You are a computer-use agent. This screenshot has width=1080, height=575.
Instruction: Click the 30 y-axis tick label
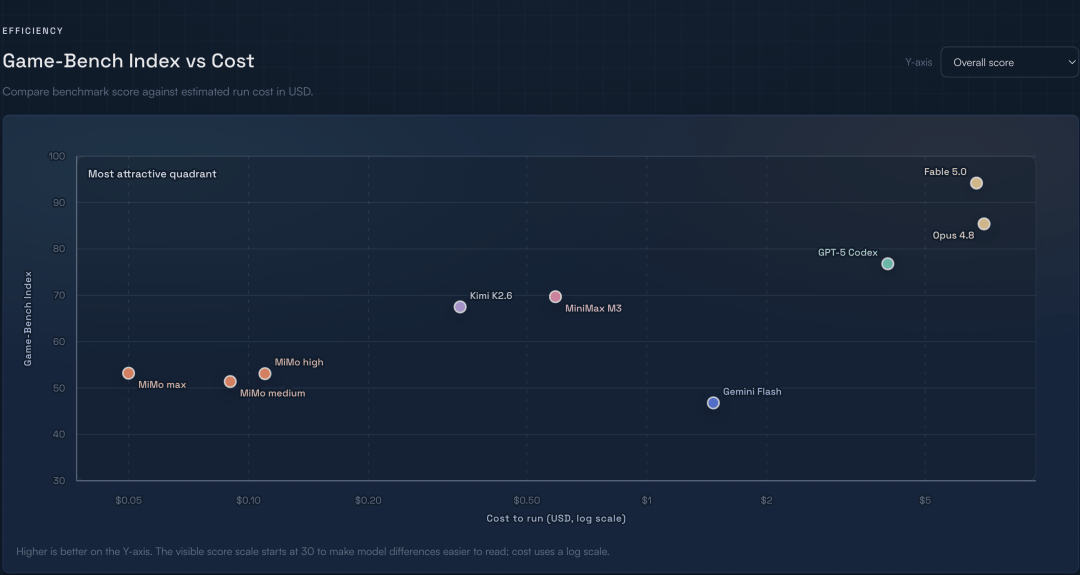click(x=59, y=481)
